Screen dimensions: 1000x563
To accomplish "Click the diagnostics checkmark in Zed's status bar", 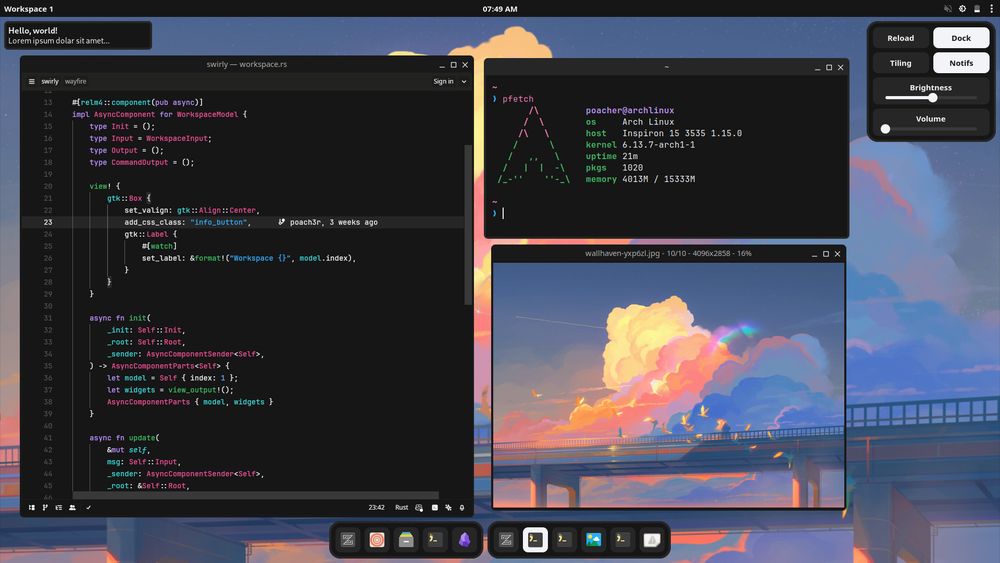I will pos(89,508).
